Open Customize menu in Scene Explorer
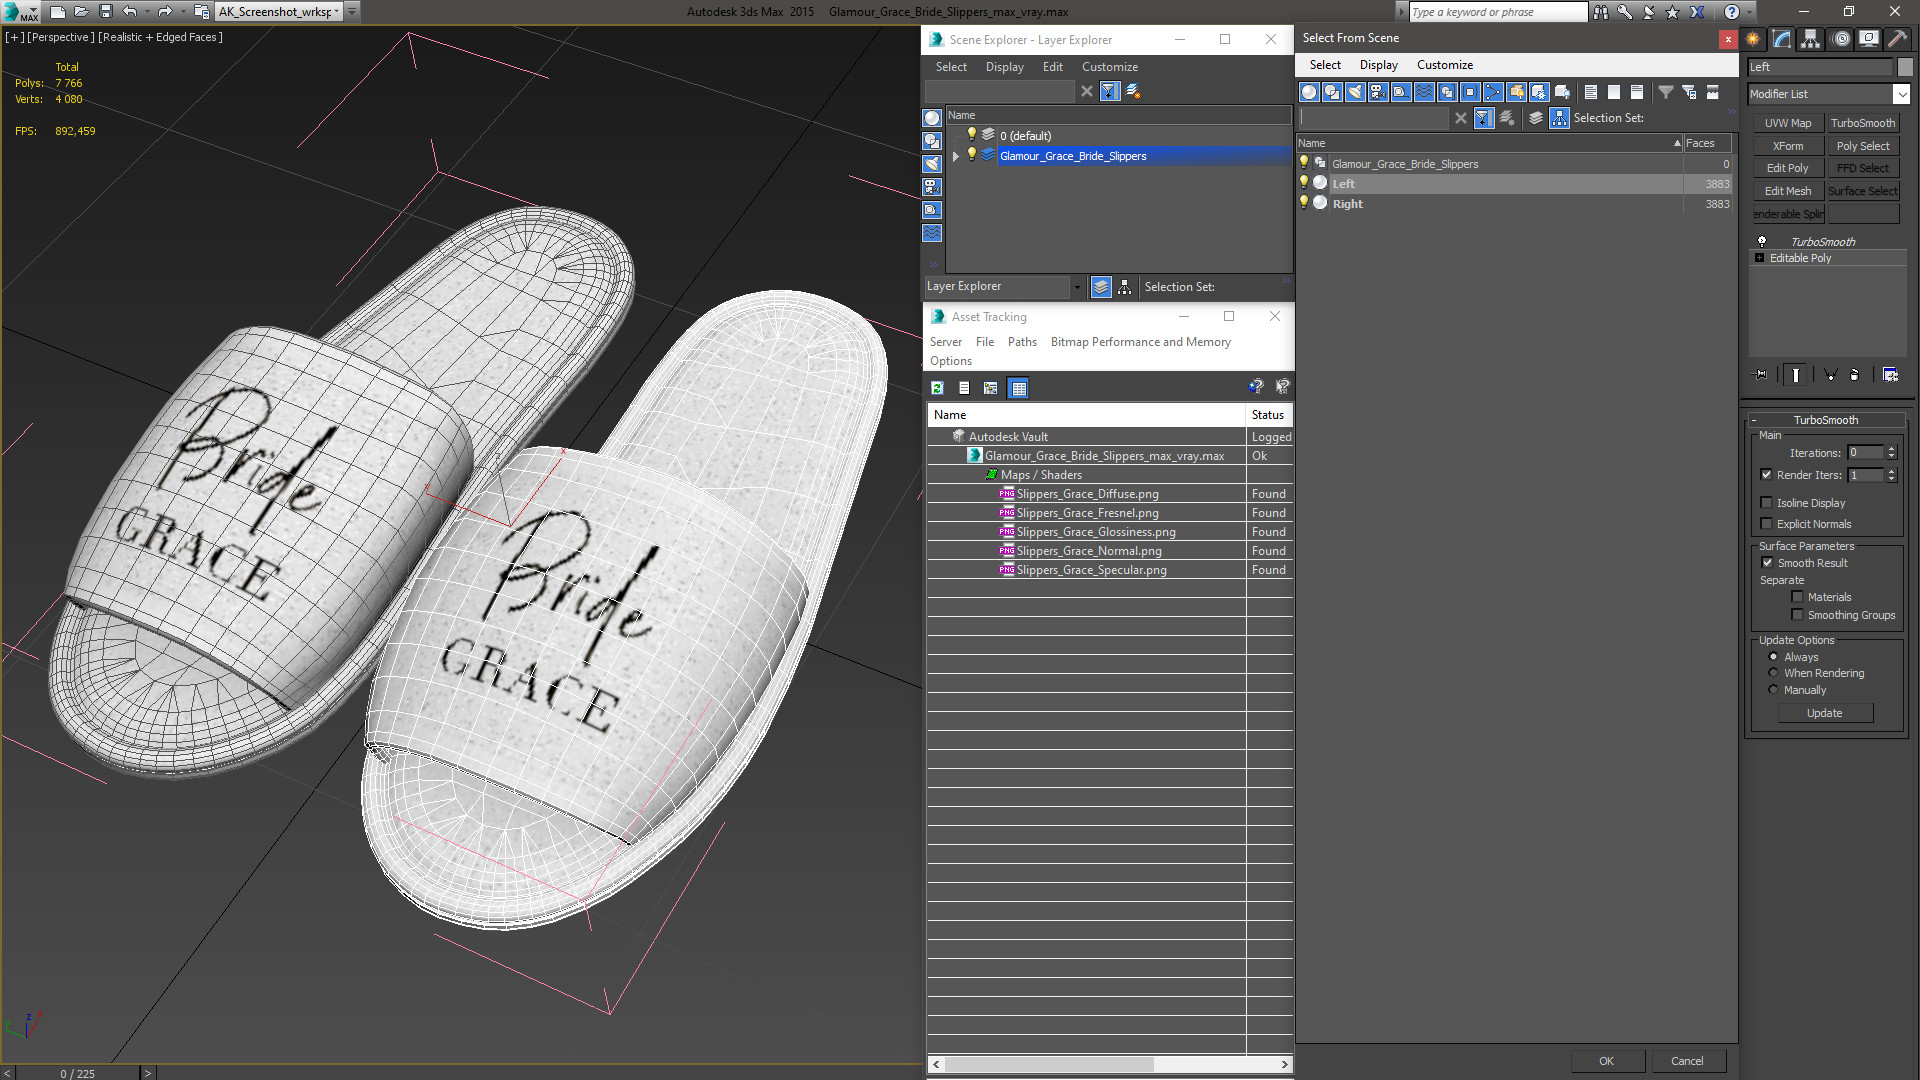 (1109, 67)
